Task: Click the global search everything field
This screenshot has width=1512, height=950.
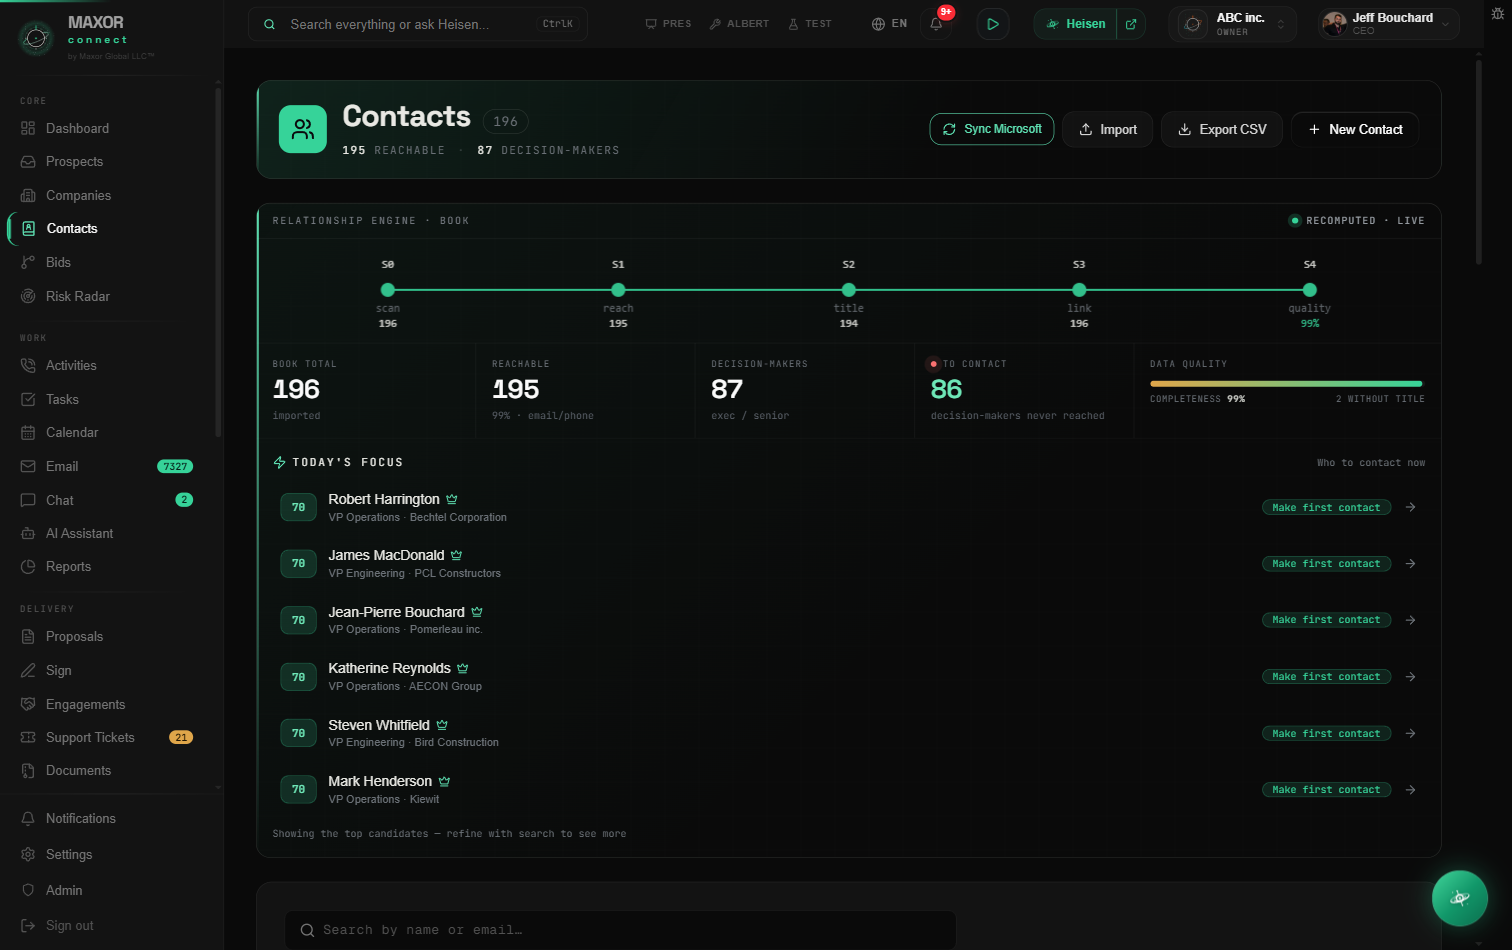Action: tap(418, 24)
